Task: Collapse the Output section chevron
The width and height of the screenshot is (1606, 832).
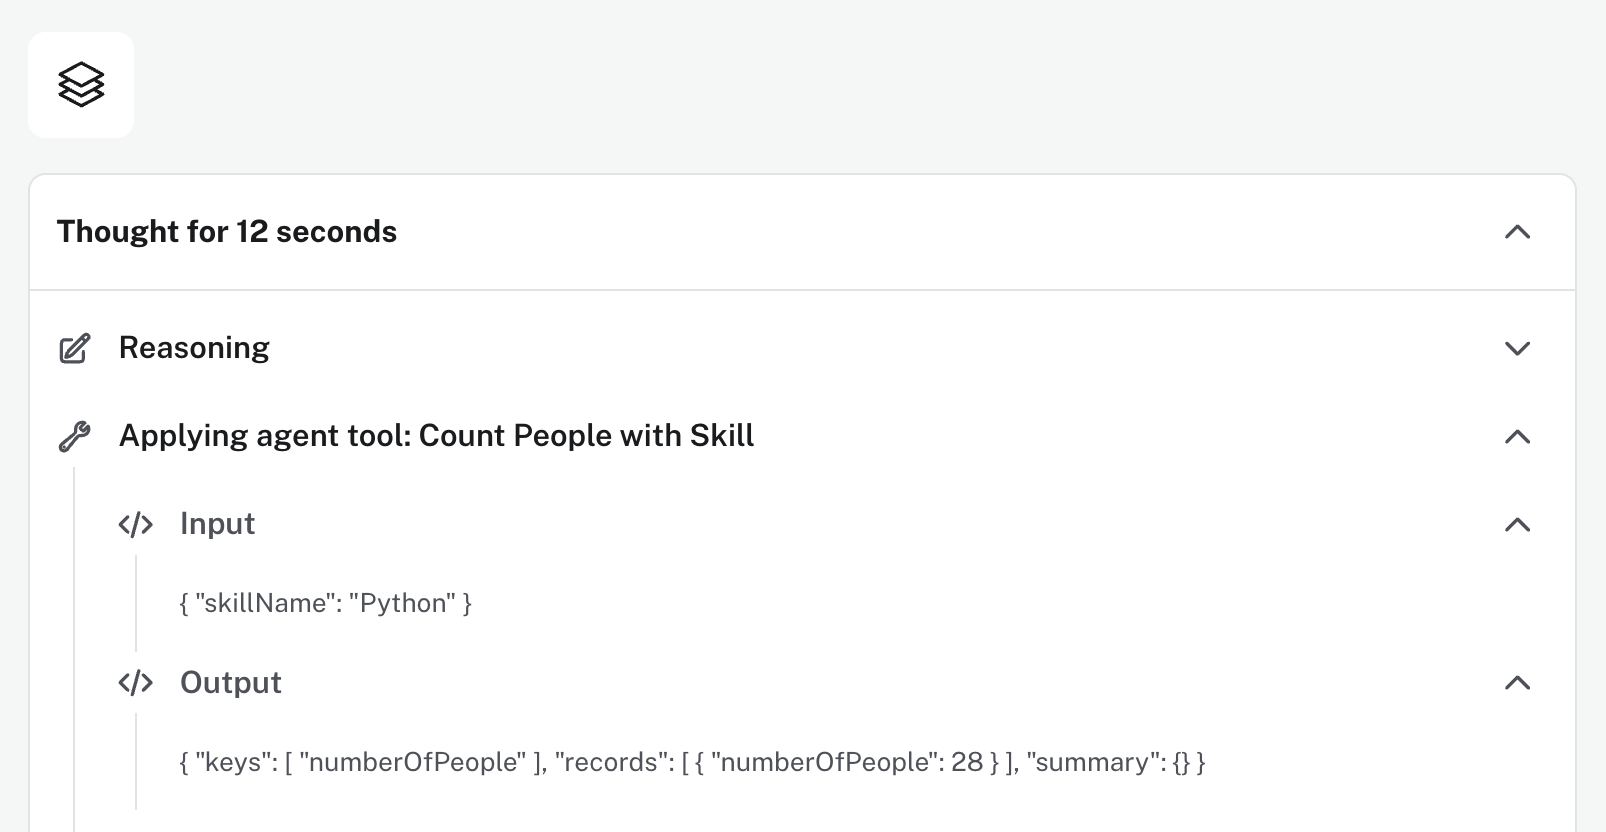Action: (1517, 683)
